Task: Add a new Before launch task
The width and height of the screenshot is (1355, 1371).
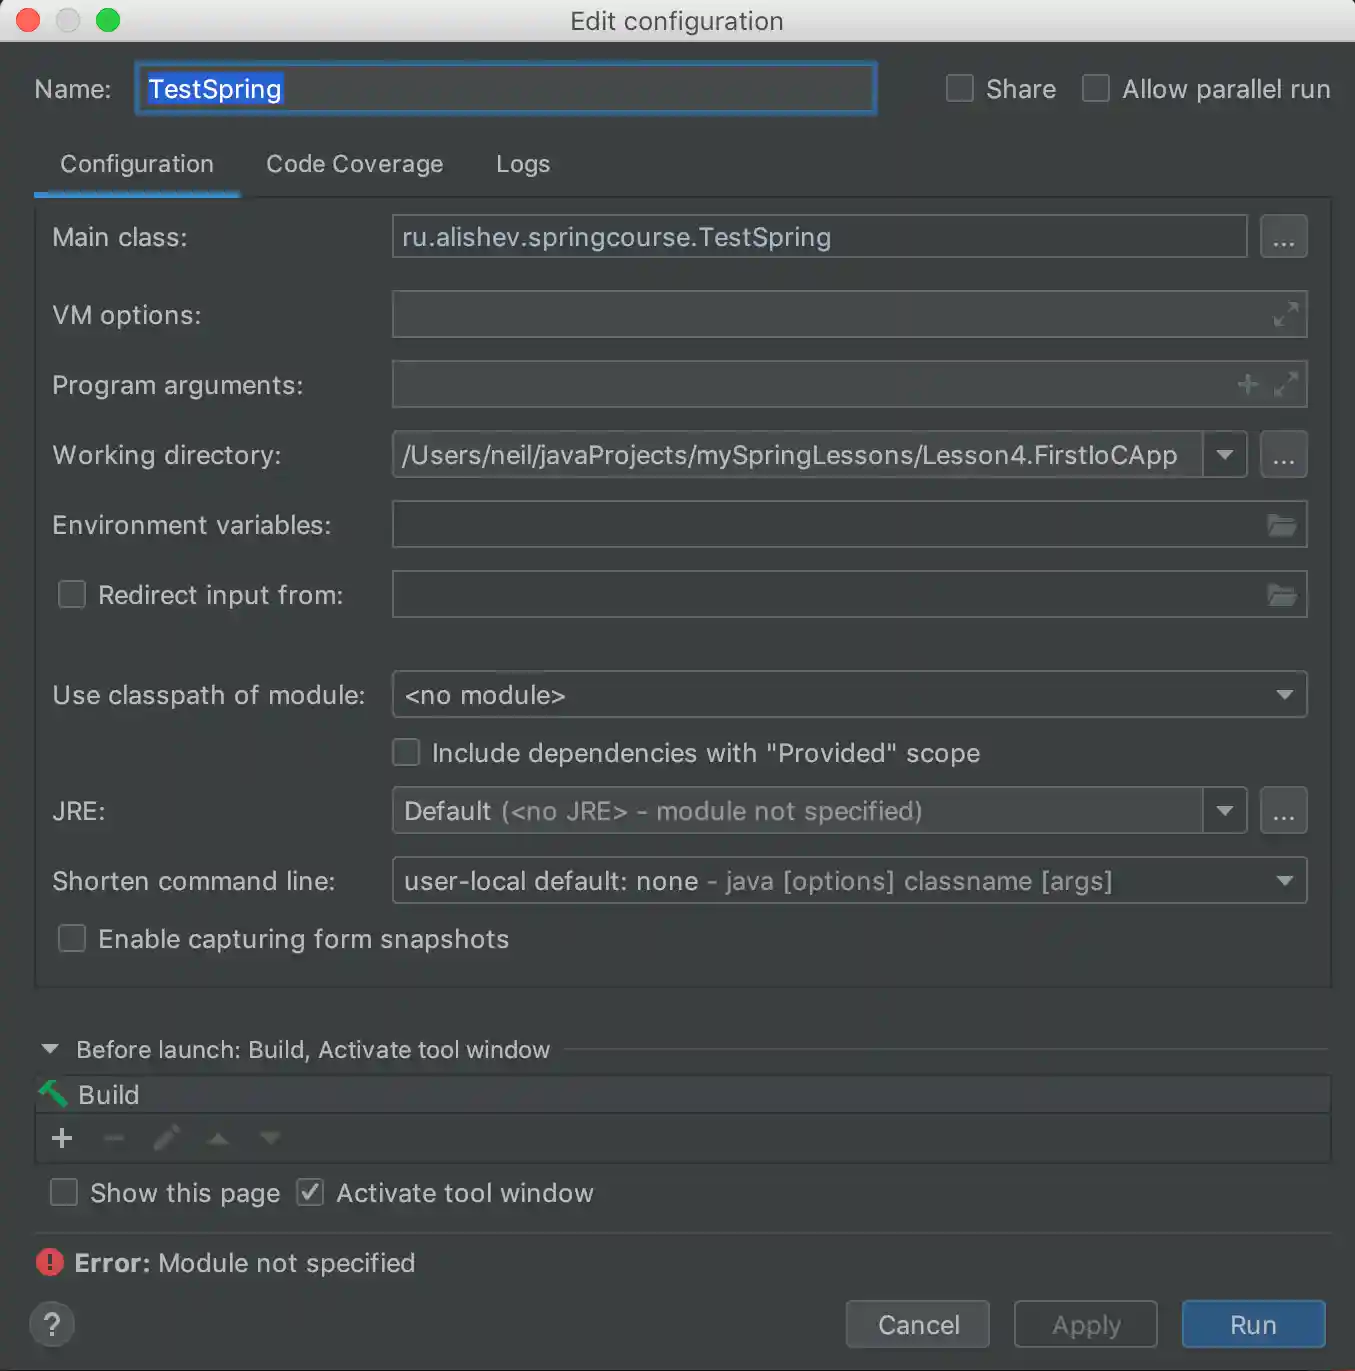Action: click(x=62, y=1139)
